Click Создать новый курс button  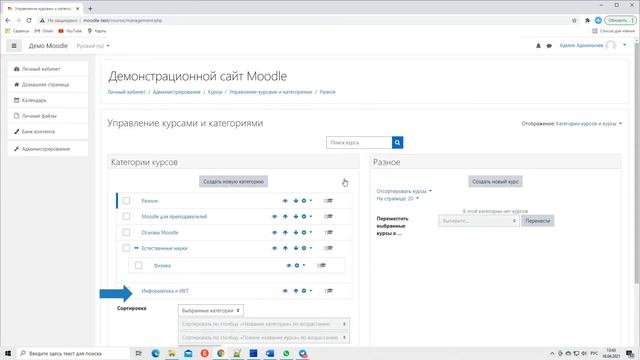[495, 182]
